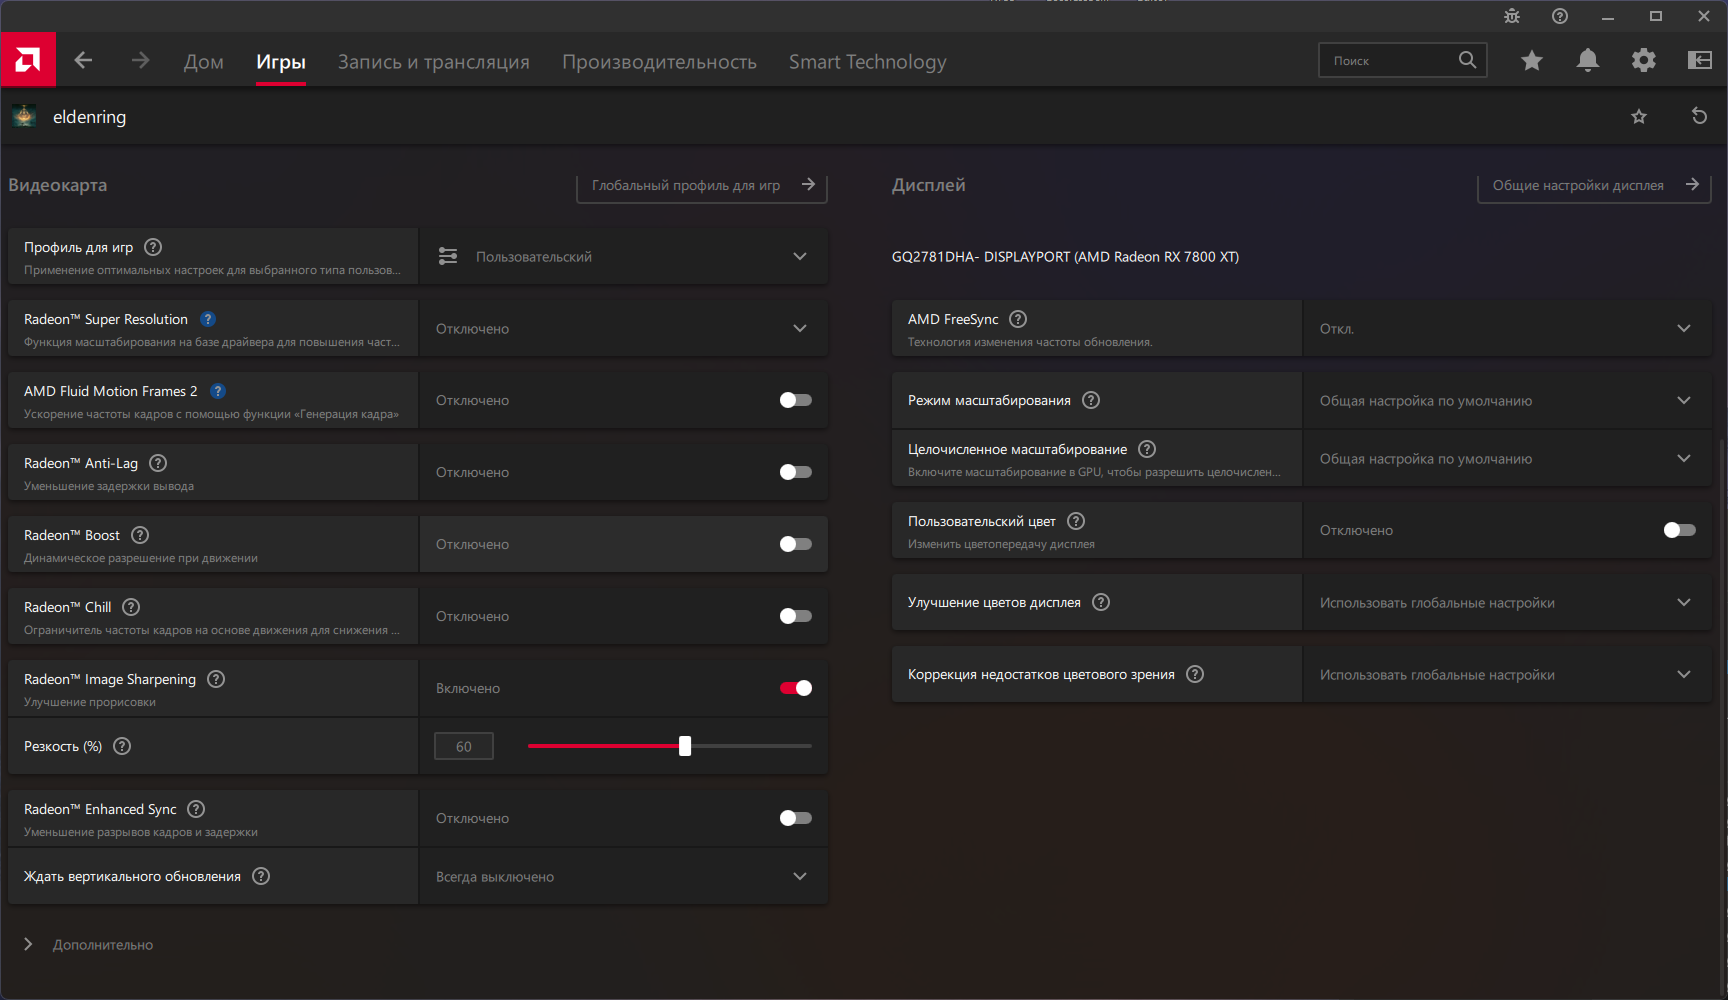Screen dimensions: 1728x1000
Task: Open help icon in title bar
Action: (x=1560, y=16)
